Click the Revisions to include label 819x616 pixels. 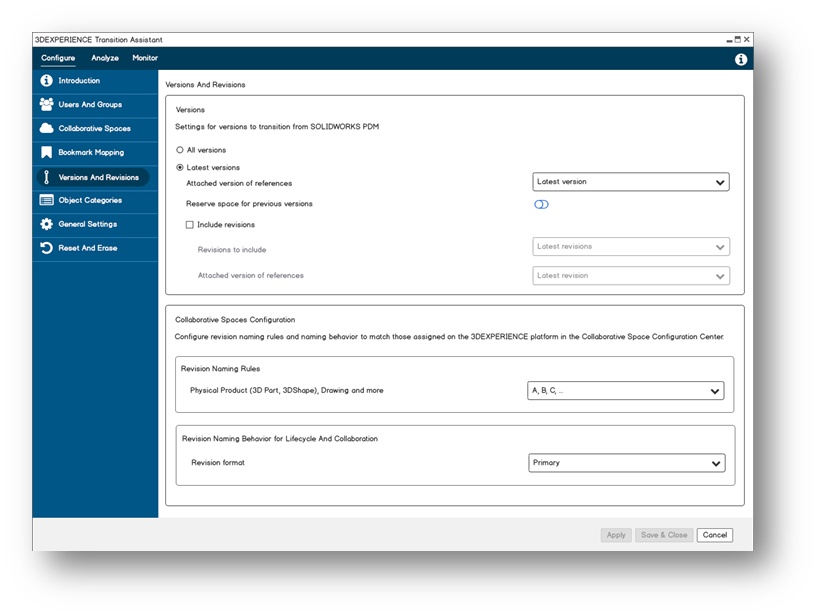[x=232, y=250]
